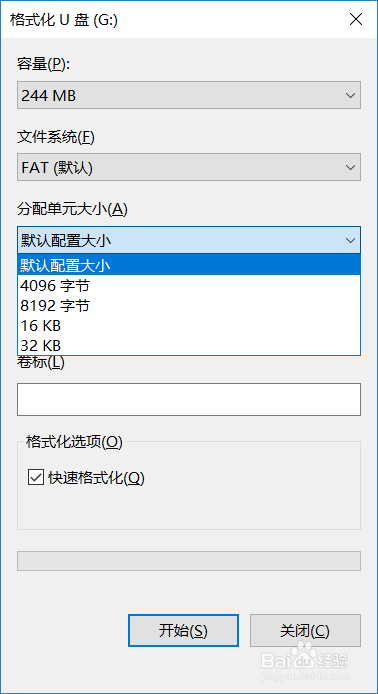Click the 开始(S) button
Screen dimensions: 378x694
[183, 631]
